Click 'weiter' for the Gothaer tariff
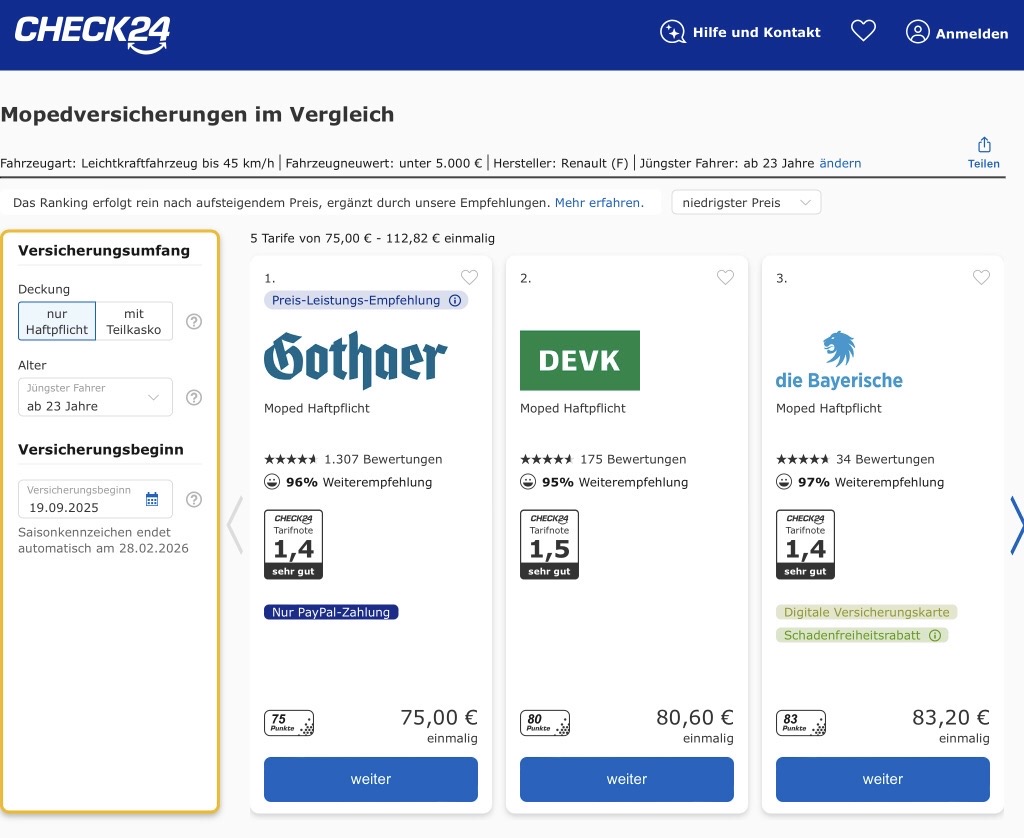The image size is (1024, 838). (x=371, y=779)
